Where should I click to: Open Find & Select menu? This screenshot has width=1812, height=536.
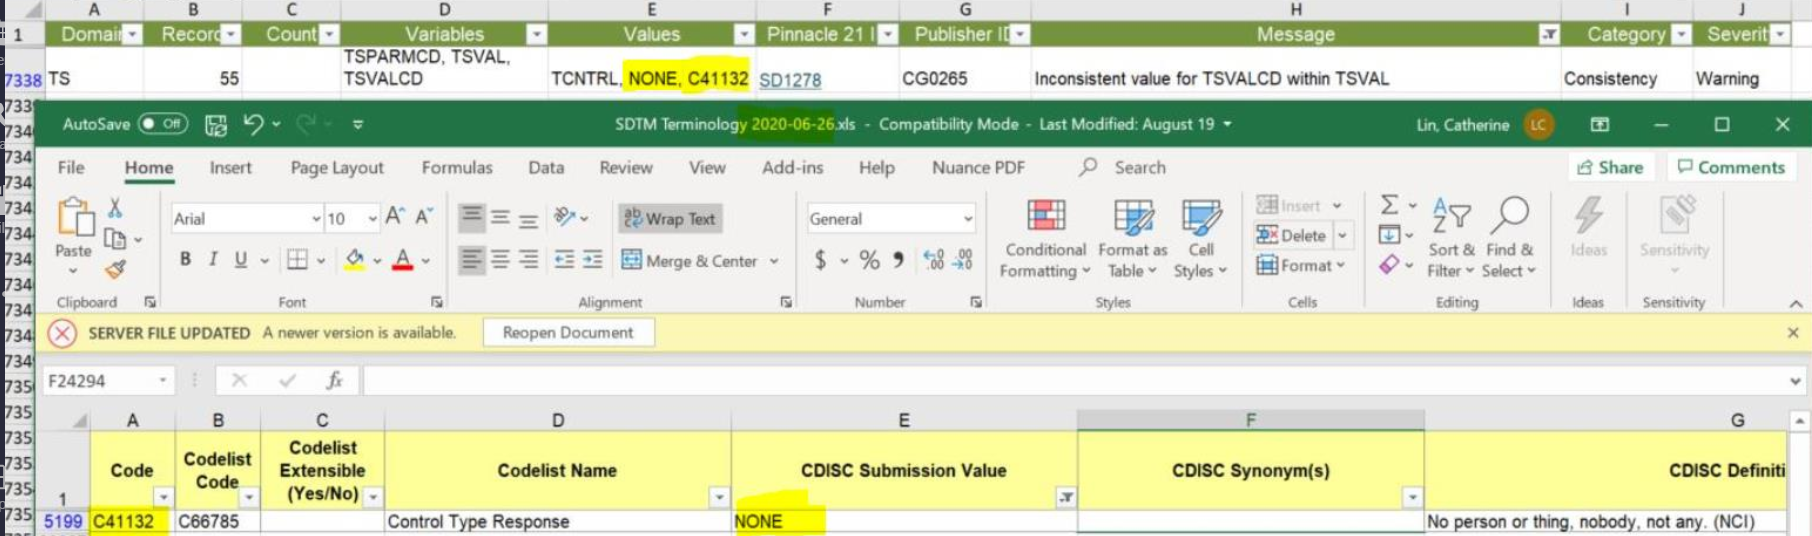[x=1508, y=238]
